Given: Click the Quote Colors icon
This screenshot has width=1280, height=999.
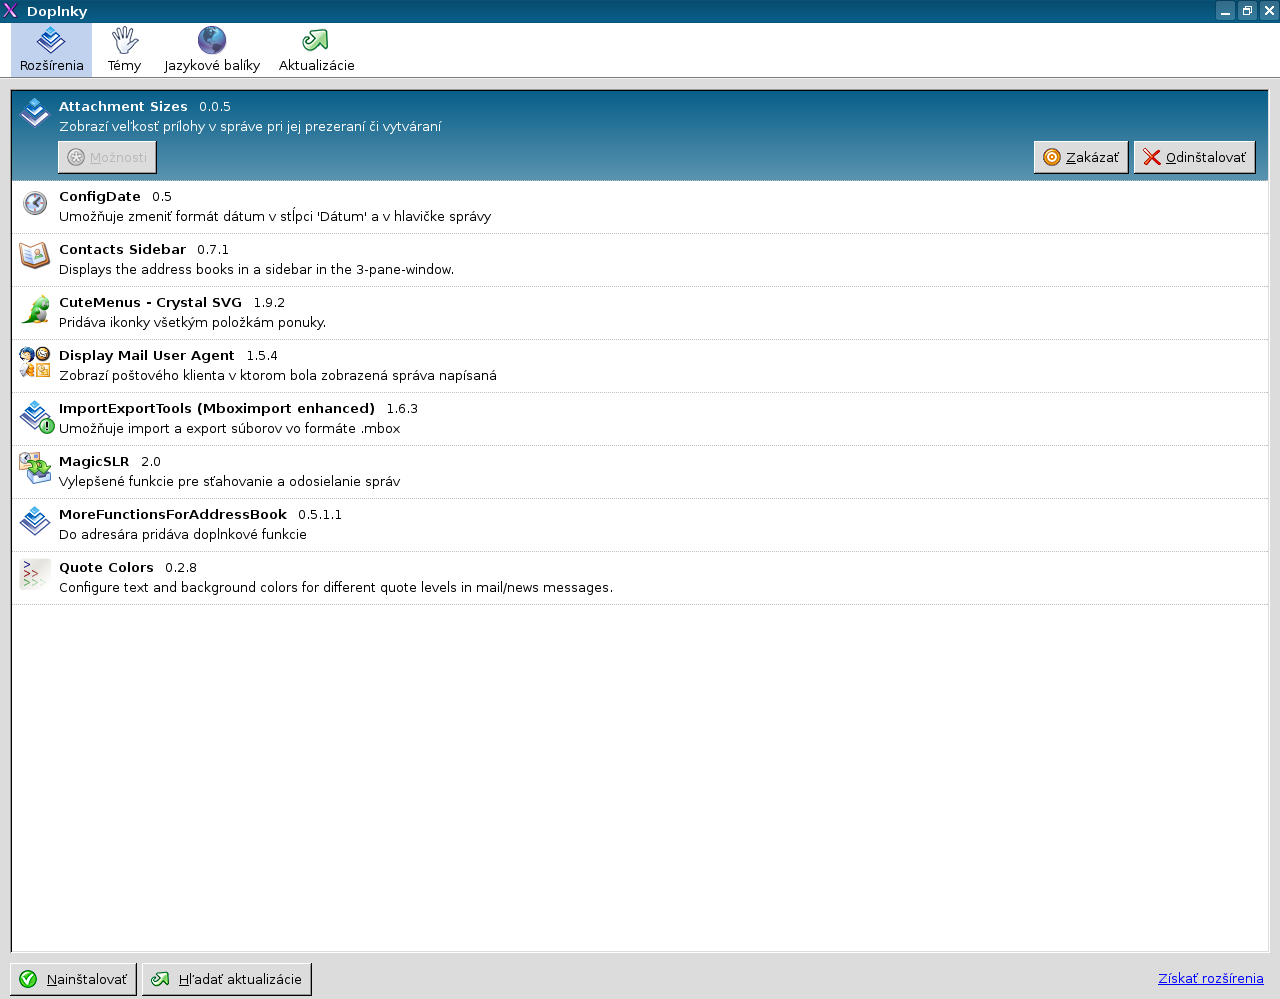Looking at the screenshot, I should [35, 574].
